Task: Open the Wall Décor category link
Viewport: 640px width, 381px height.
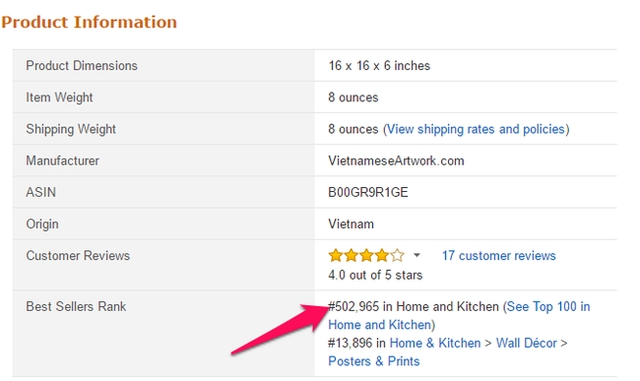Action: (526, 343)
